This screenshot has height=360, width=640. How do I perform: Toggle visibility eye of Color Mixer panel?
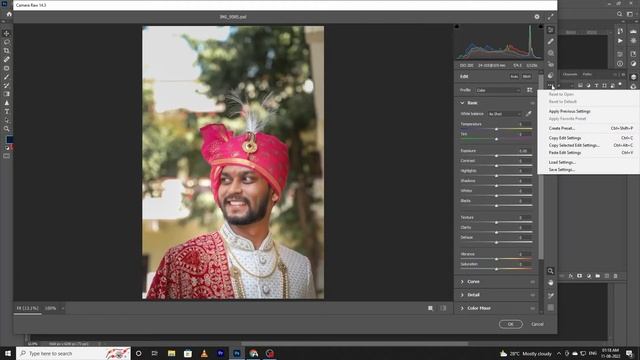(x=532, y=308)
